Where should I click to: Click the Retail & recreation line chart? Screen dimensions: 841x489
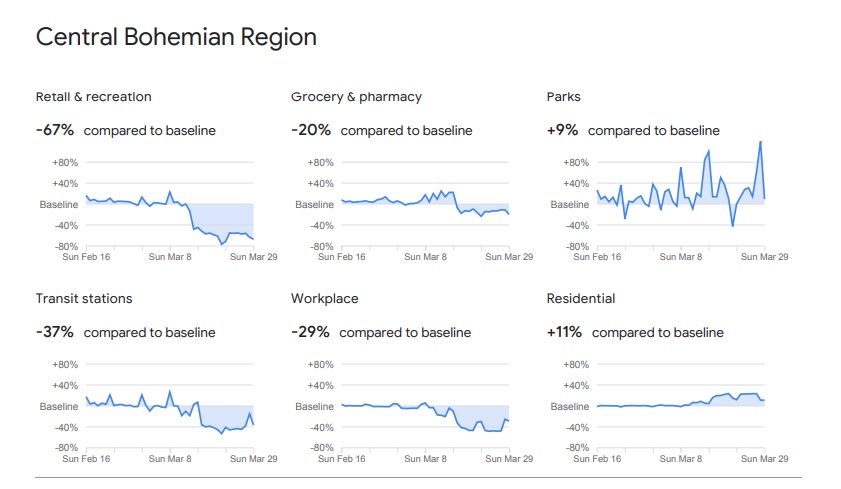pos(169,205)
